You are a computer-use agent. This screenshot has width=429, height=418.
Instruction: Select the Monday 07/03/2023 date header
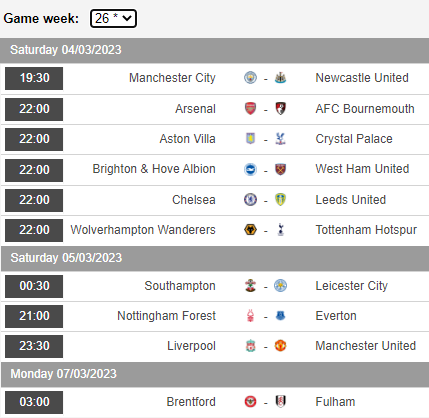tap(214, 374)
